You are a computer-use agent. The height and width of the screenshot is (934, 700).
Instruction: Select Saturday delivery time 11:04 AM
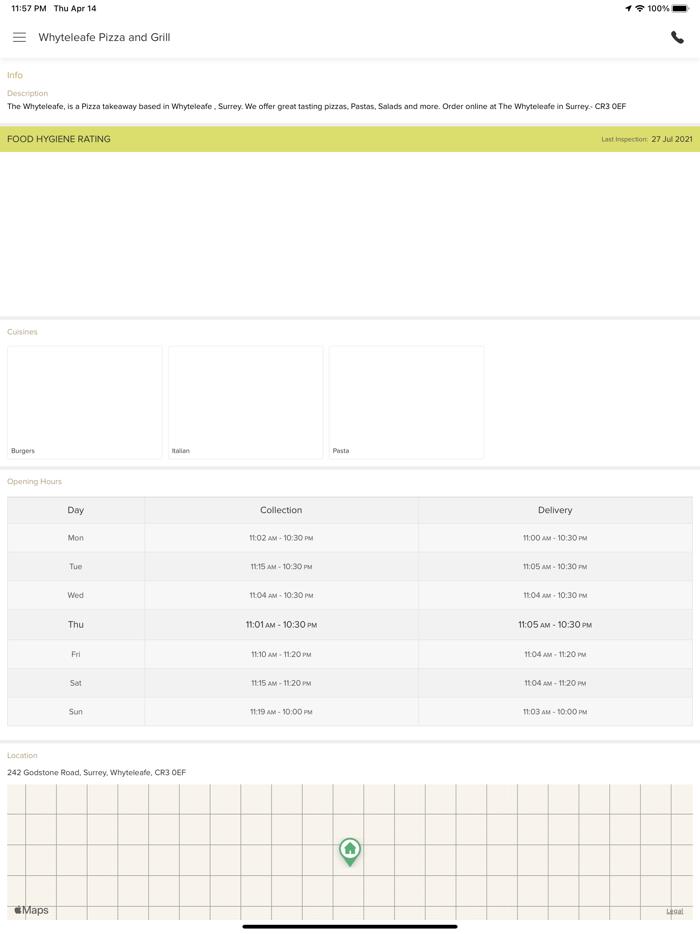click(x=555, y=683)
